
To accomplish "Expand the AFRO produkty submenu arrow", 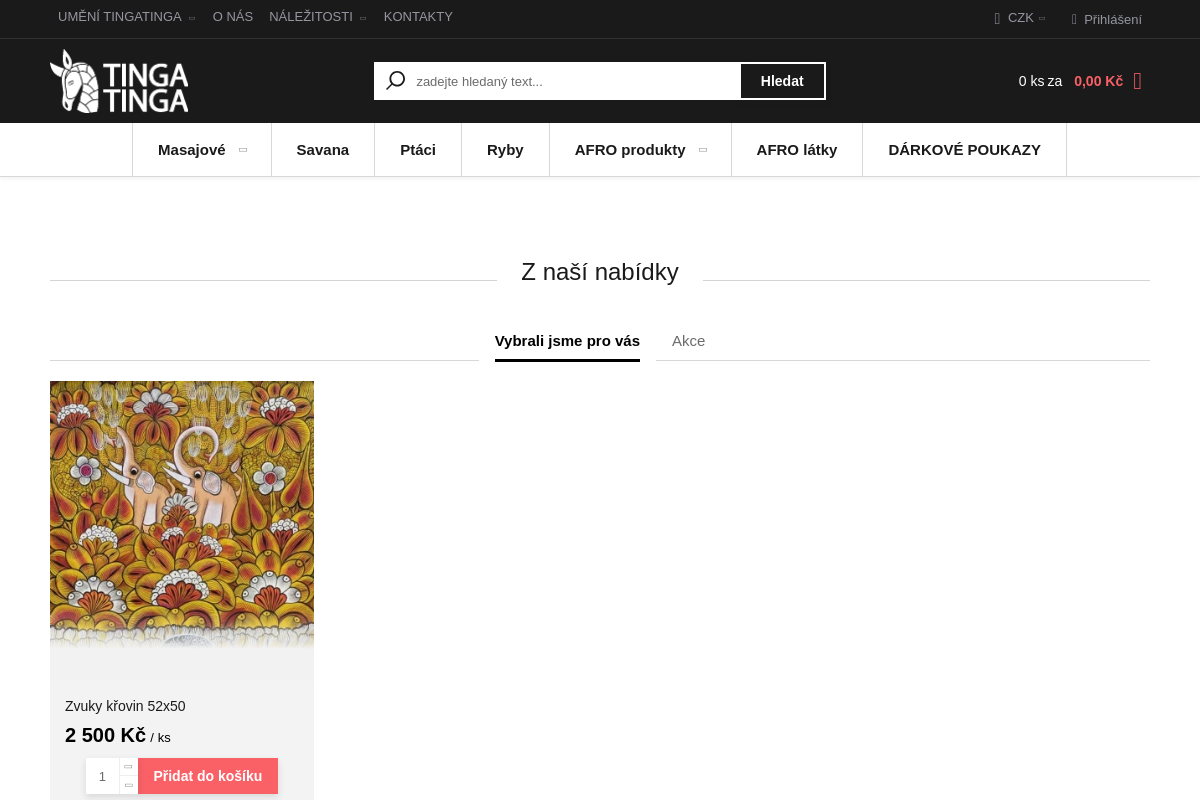I will [703, 150].
